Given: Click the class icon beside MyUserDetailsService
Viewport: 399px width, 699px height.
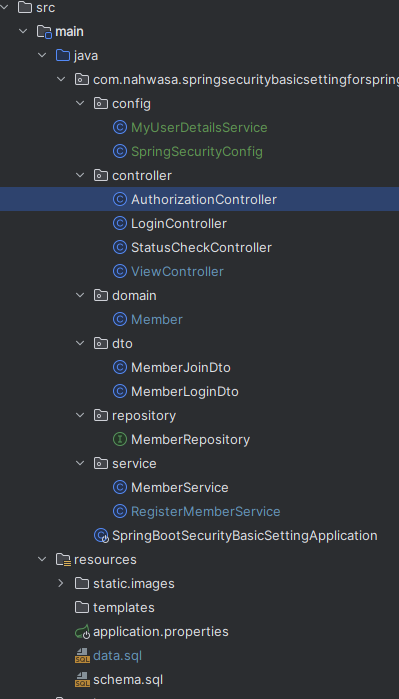Looking at the screenshot, I should click(119, 127).
